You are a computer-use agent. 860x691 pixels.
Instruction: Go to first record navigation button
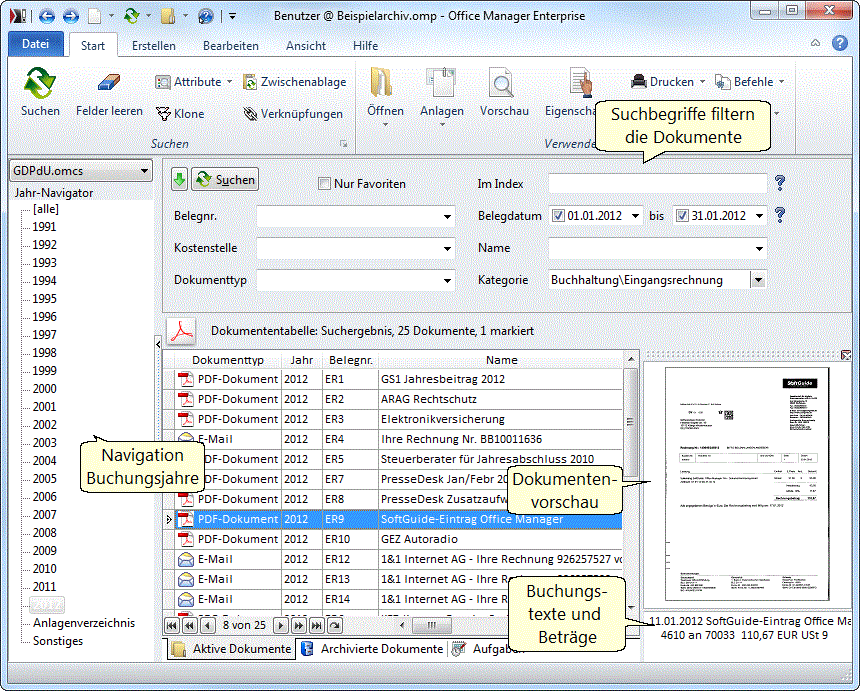coord(172,625)
